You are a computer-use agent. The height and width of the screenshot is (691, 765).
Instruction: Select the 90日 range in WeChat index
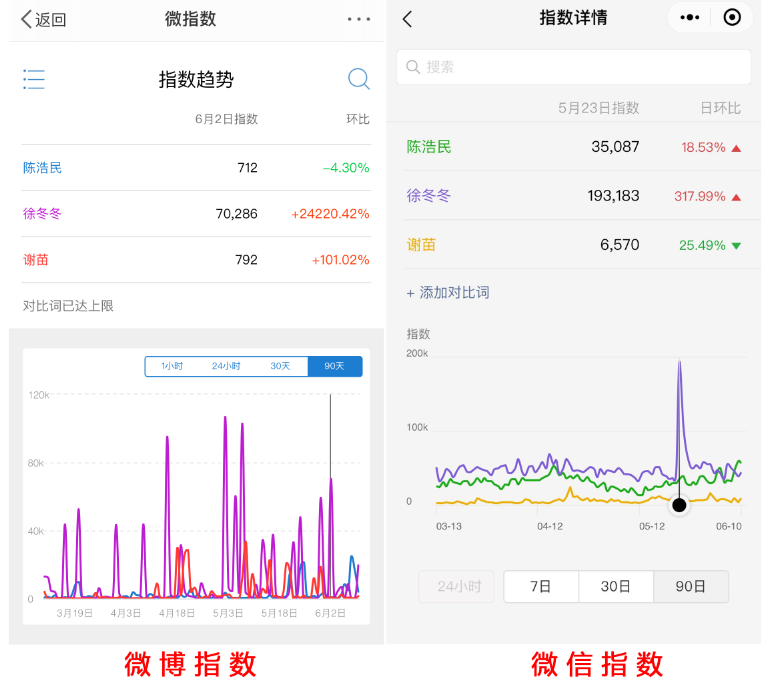click(691, 586)
